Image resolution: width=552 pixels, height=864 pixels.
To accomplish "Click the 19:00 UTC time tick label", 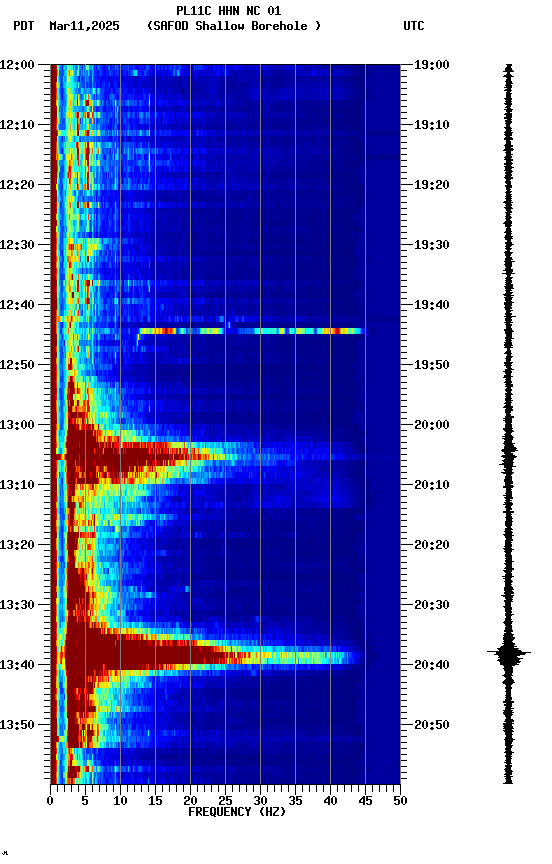I will (x=432, y=65).
